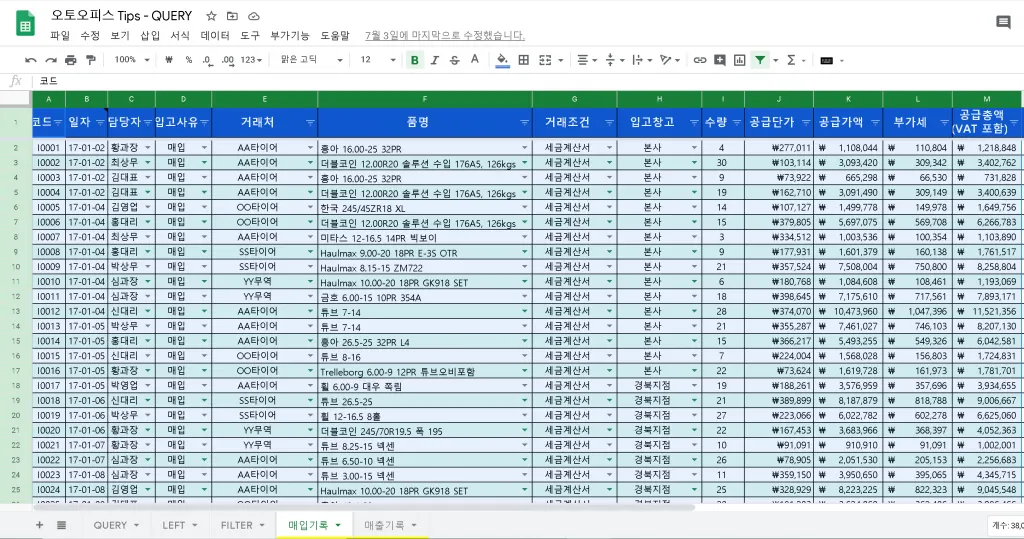Image resolution: width=1024 pixels, height=539 pixels.
Task: Toggle the filter button in toolbar
Action: tap(760, 60)
